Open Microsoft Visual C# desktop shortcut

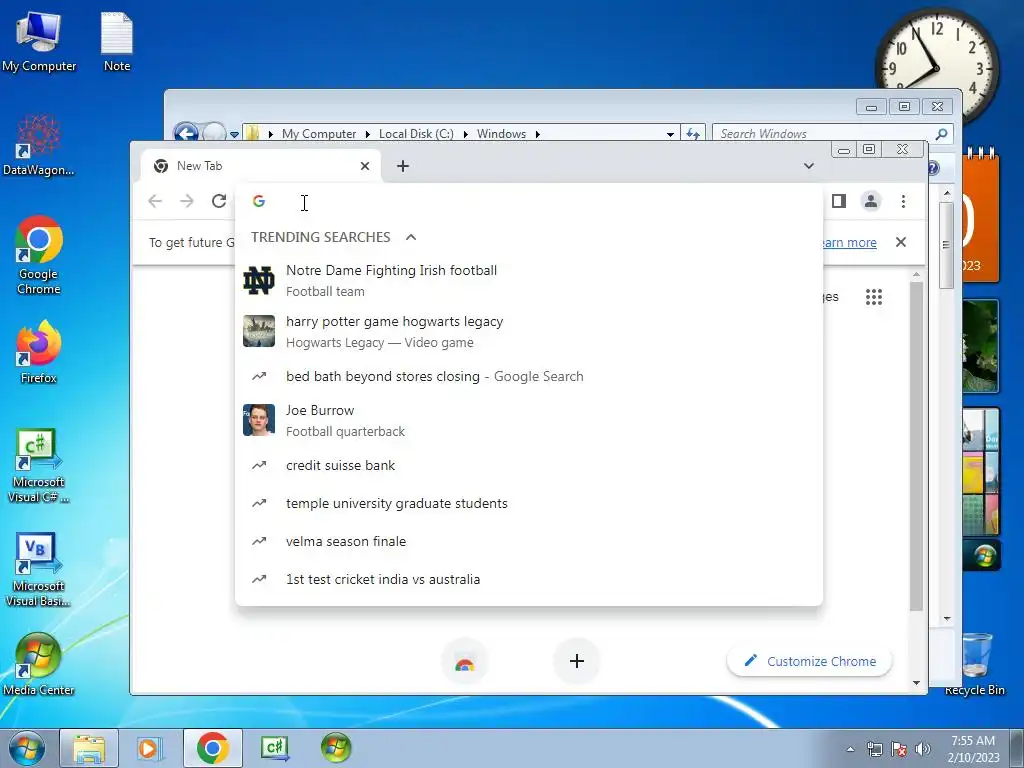(x=39, y=466)
